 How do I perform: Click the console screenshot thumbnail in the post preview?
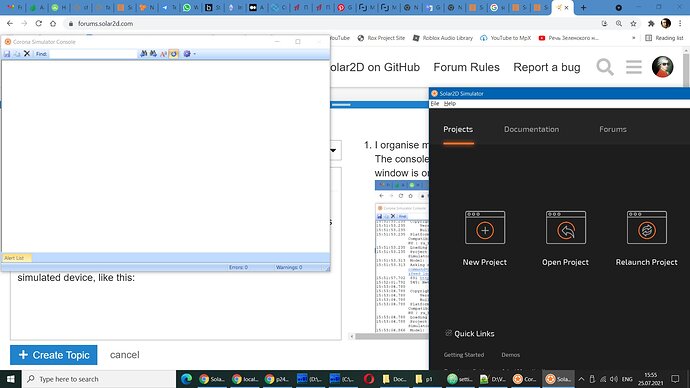click(402, 256)
